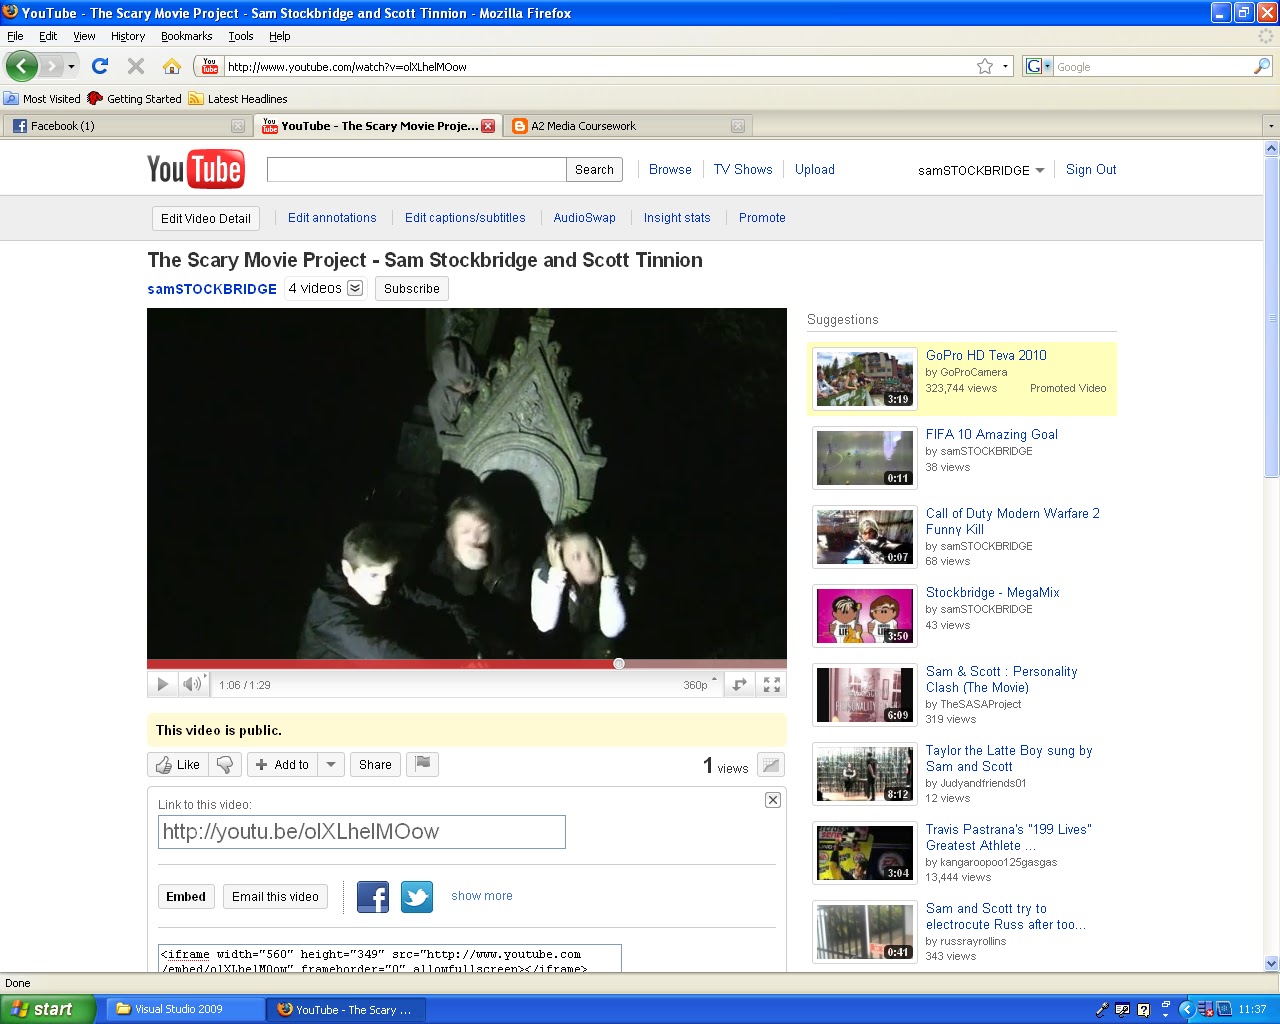Screen dimensions: 1280x1024
Task: Switch to the Facebook (1) tab
Action: pos(126,126)
